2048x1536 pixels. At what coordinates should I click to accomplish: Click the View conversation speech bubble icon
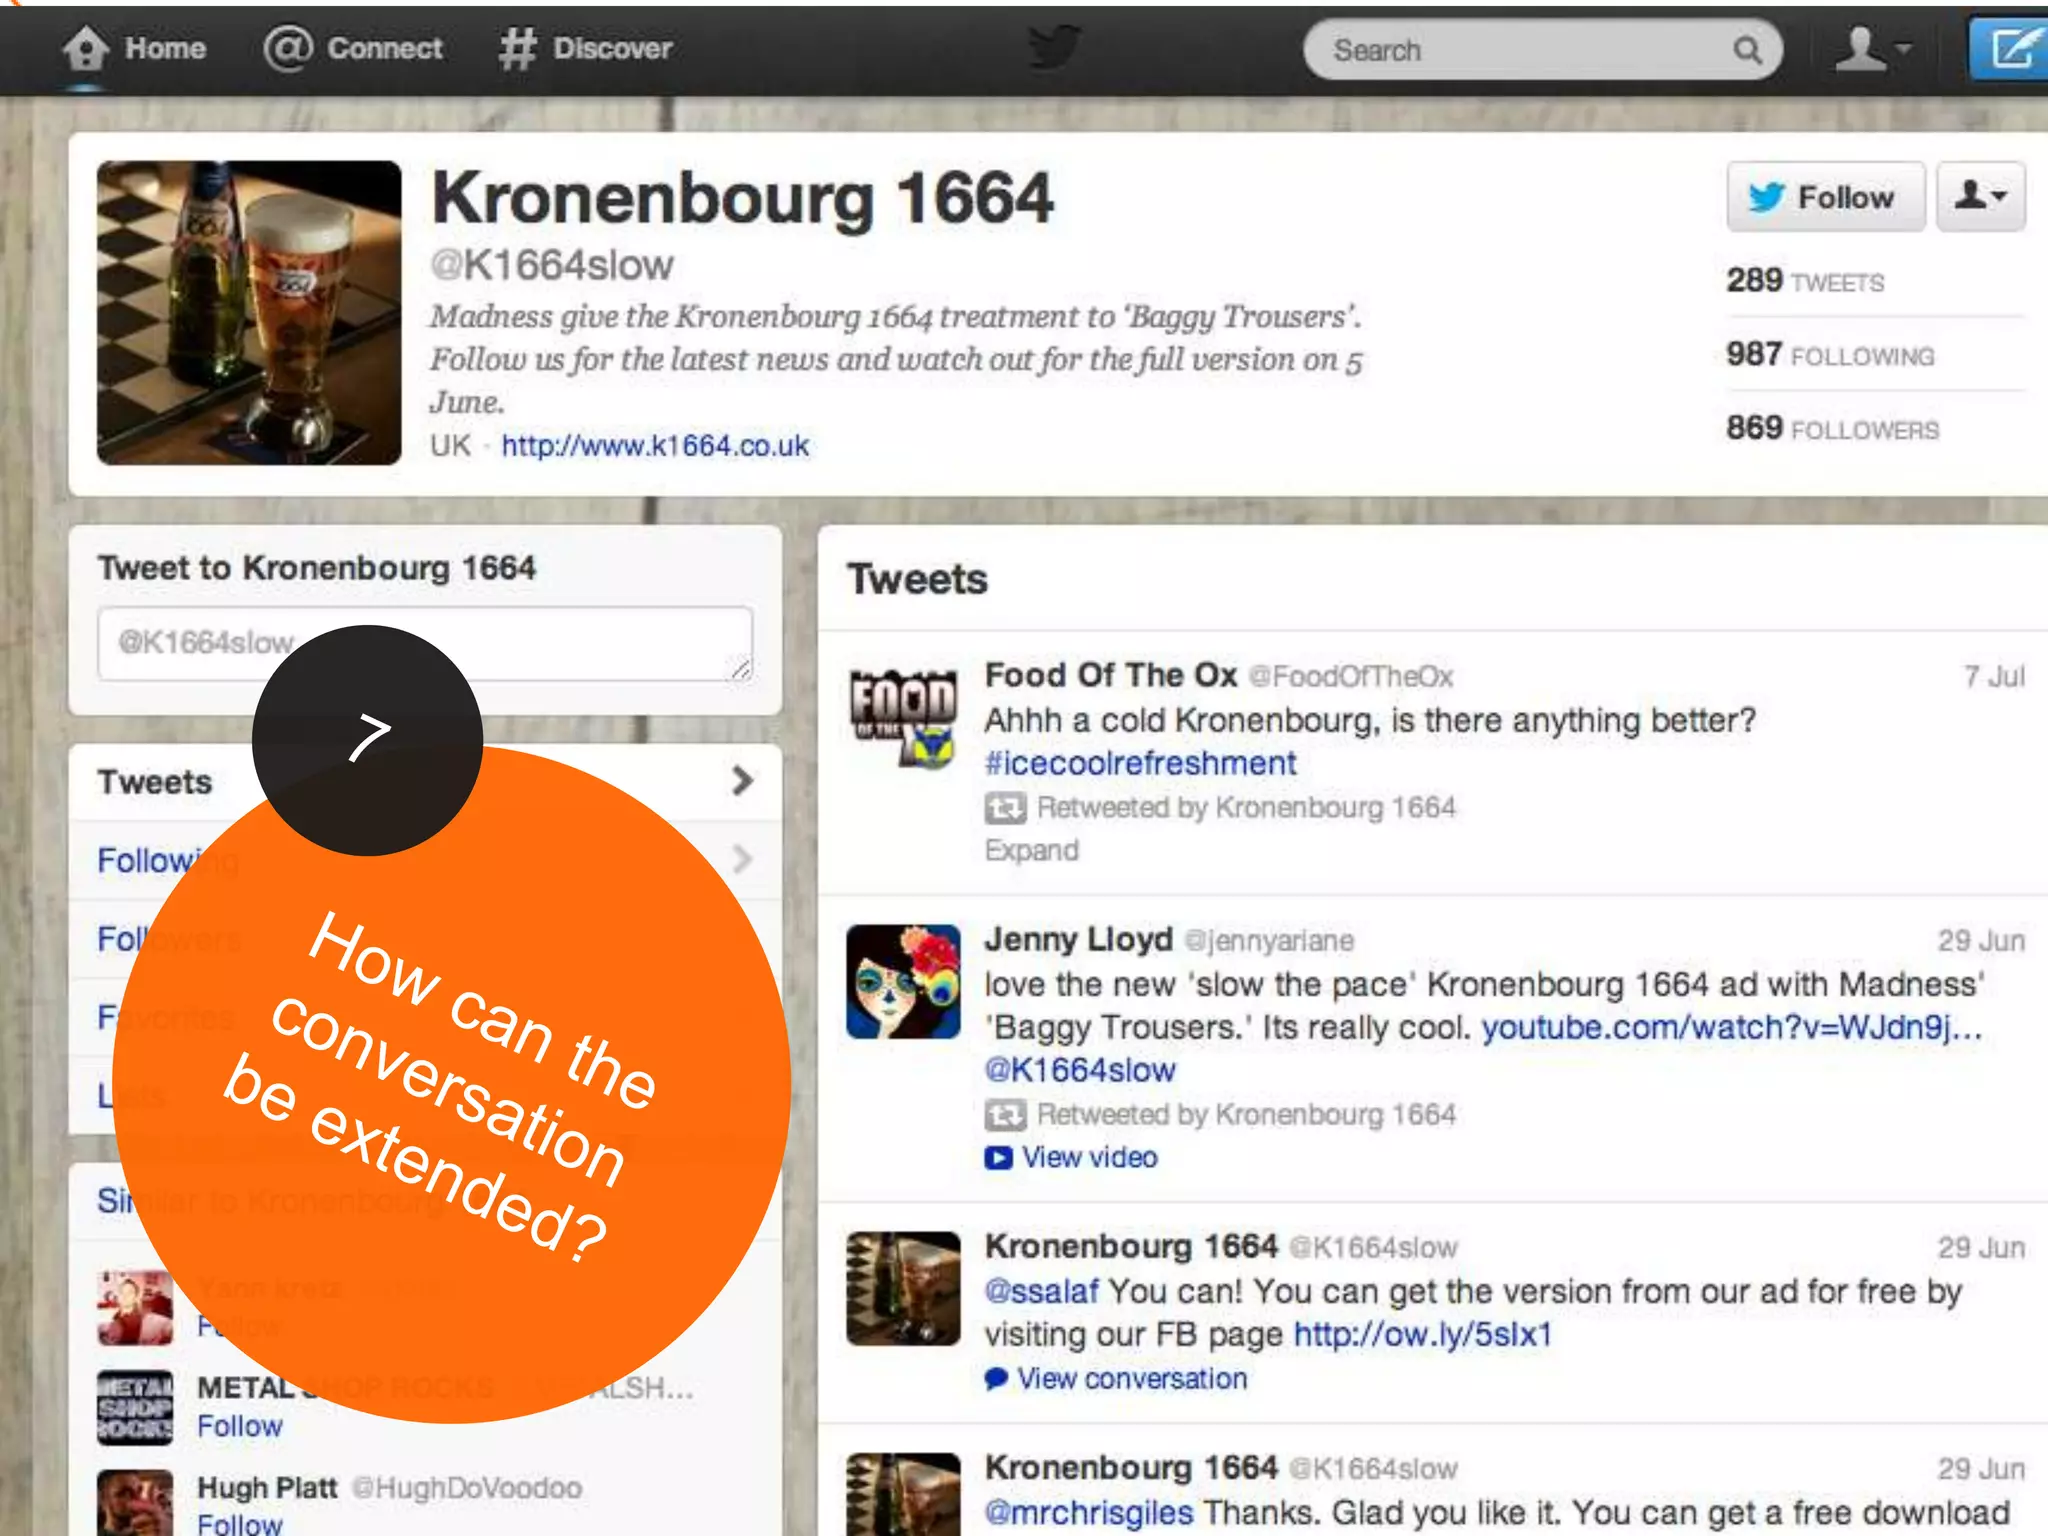pos(996,1379)
